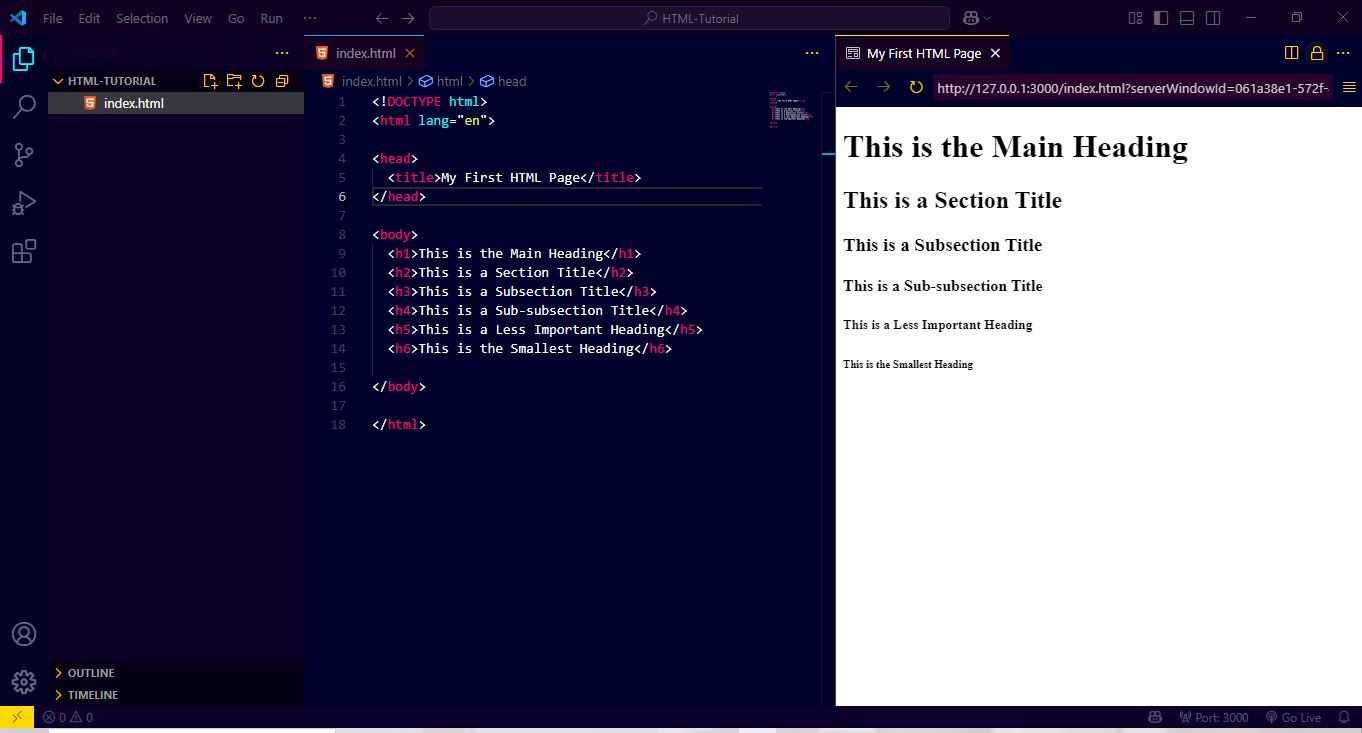This screenshot has height=733, width=1362.
Task: Refresh the explorer file list
Action: click(257, 81)
